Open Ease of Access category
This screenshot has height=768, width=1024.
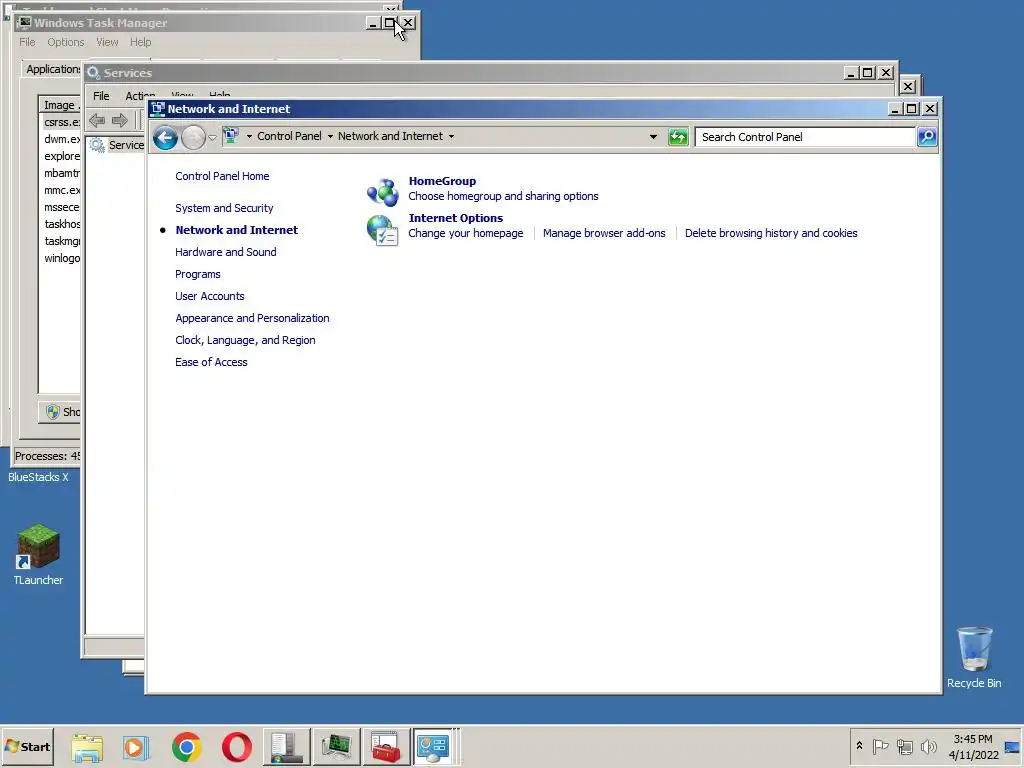click(211, 362)
